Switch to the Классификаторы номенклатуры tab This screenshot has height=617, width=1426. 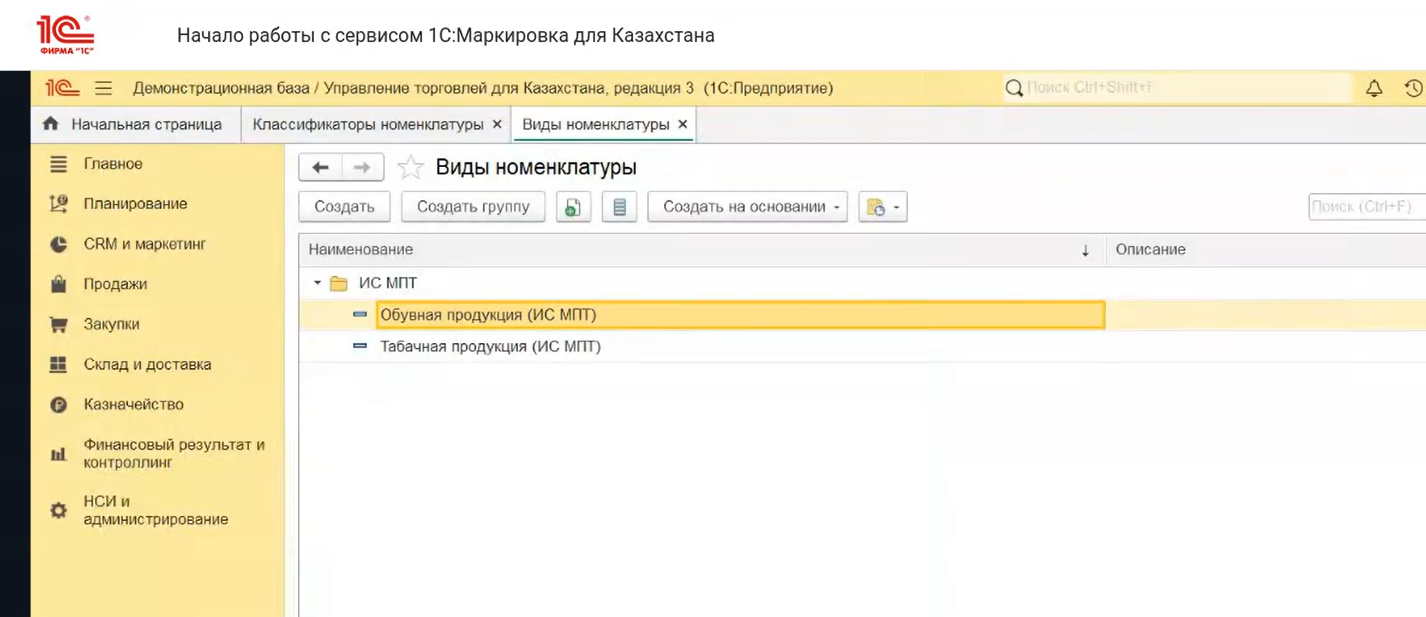click(367, 125)
